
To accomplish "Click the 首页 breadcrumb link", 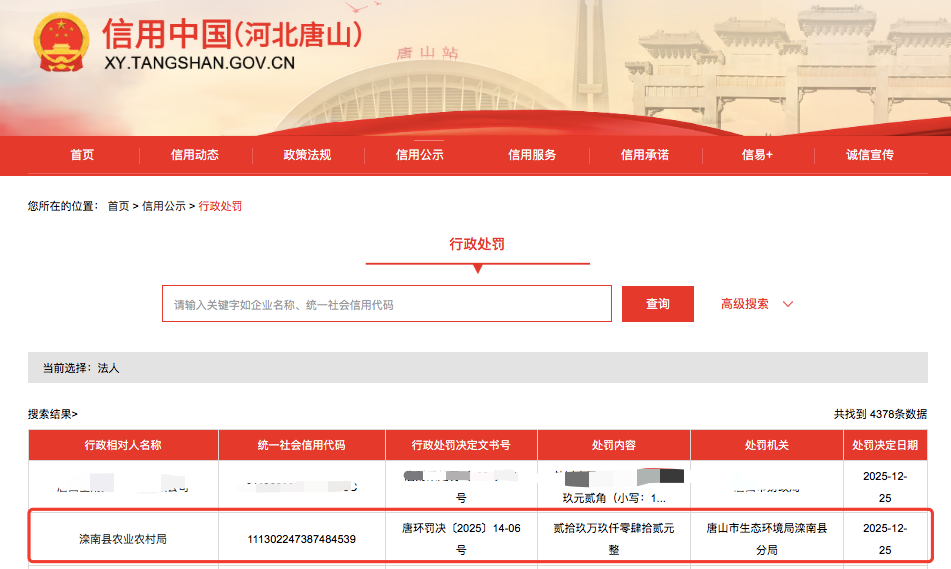I will tap(118, 206).
